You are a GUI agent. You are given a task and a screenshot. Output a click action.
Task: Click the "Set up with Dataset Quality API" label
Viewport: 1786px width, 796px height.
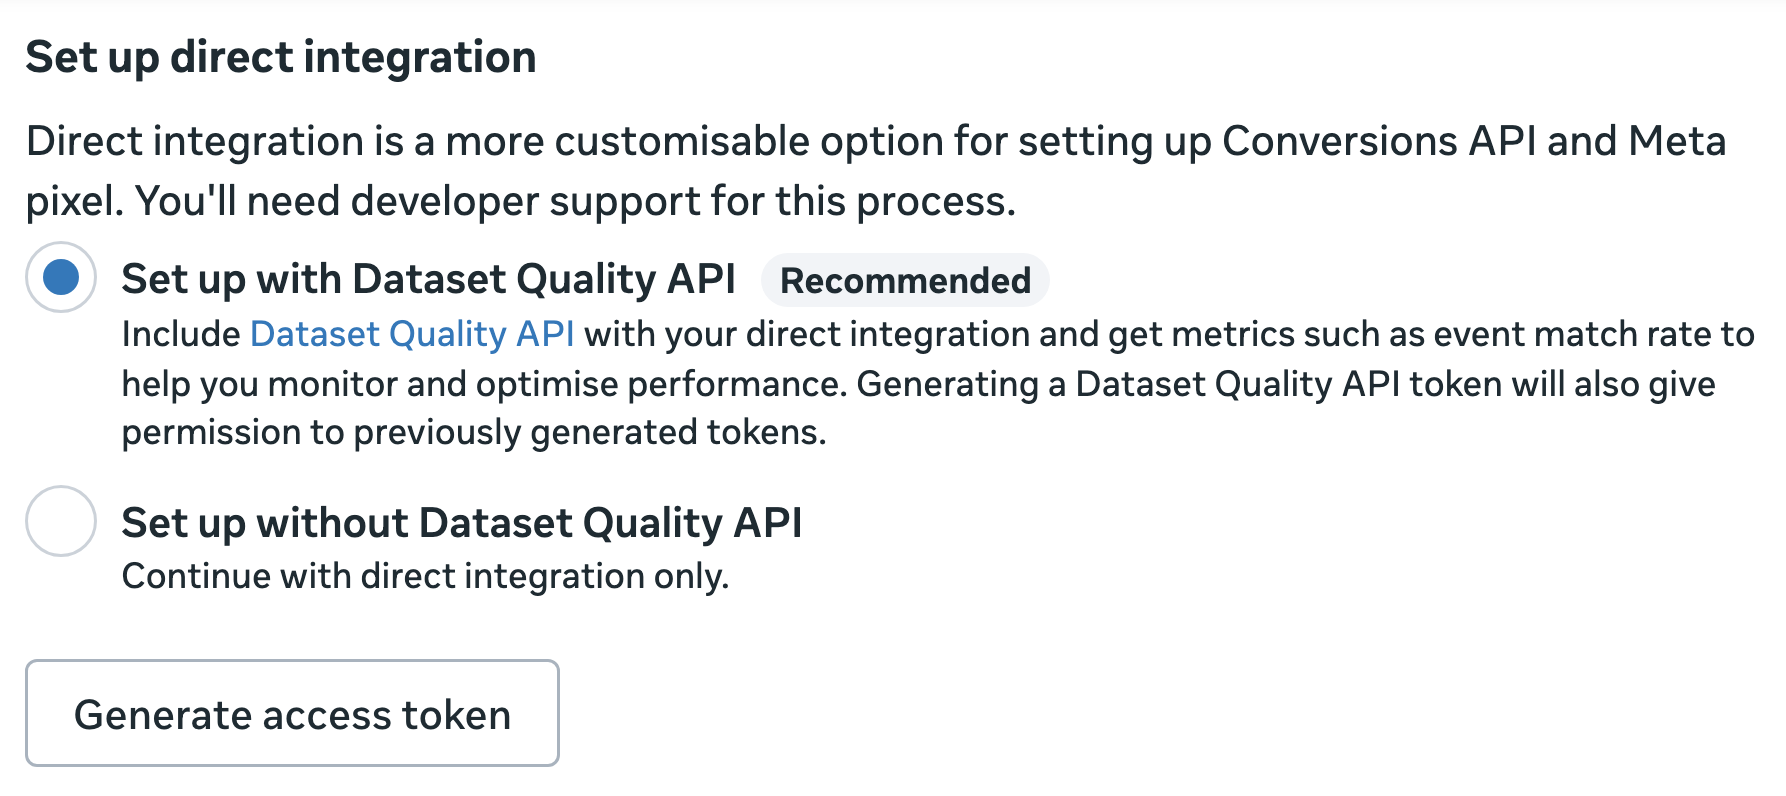[x=428, y=279]
